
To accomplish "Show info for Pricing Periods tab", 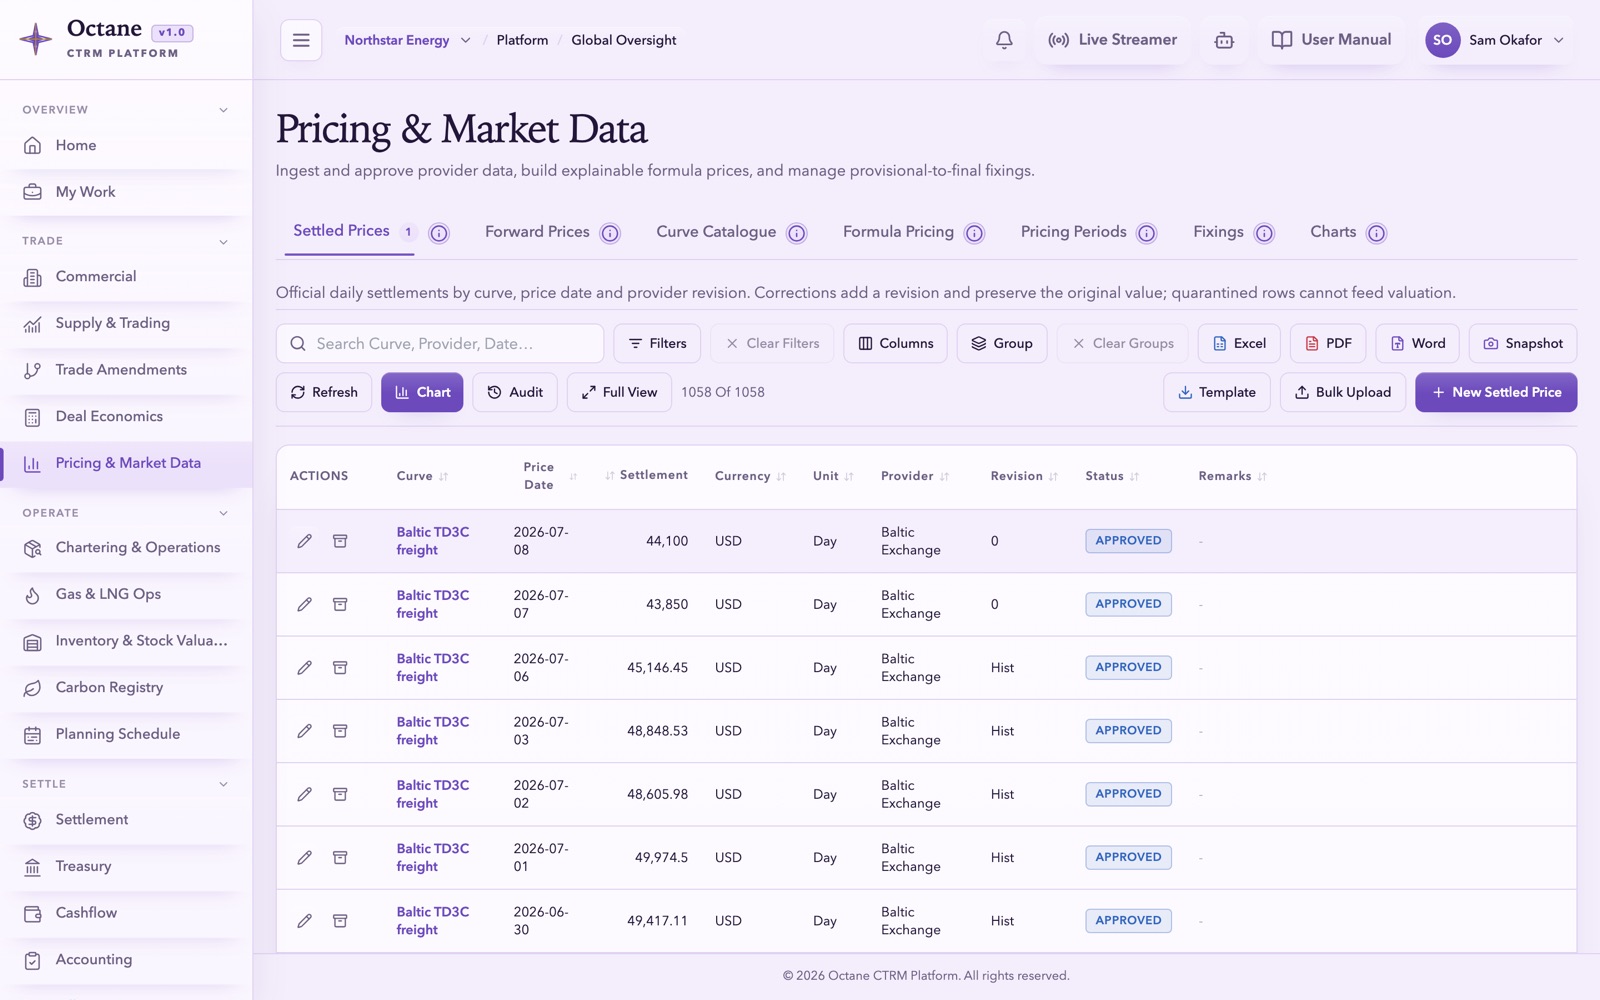I will pos(1147,233).
